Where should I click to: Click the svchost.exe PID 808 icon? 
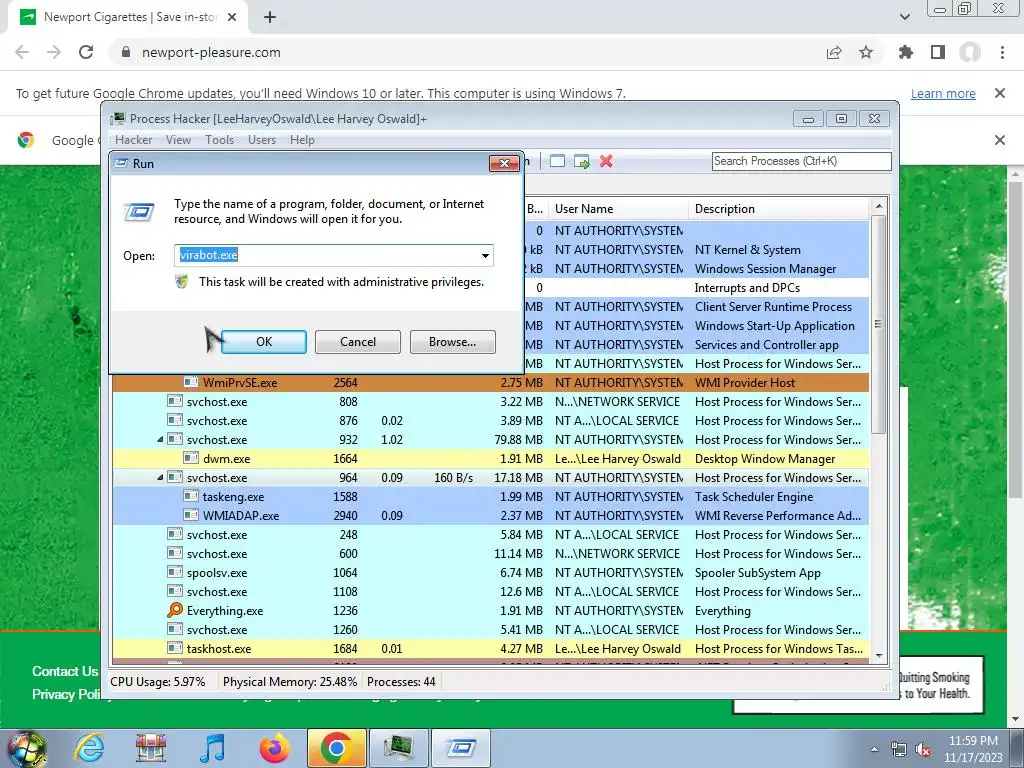[x=174, y=401]
